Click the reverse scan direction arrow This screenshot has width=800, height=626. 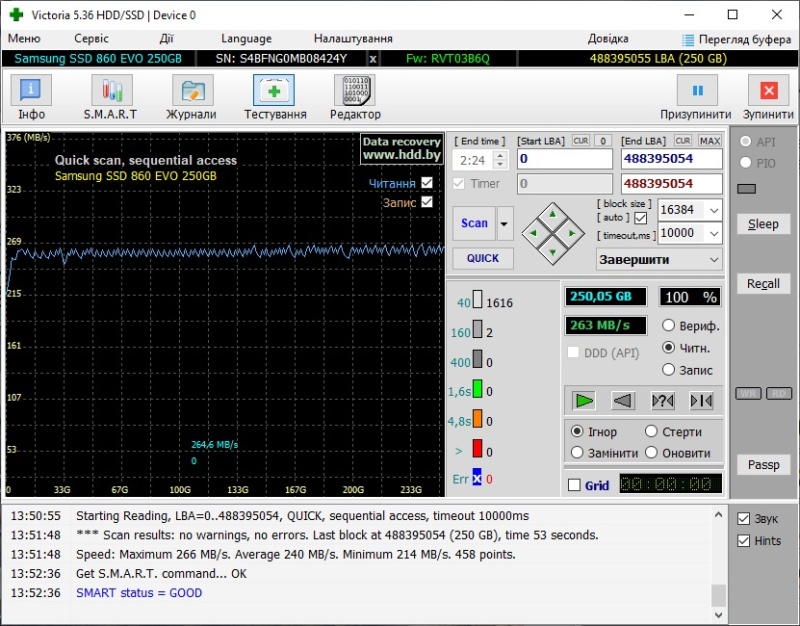click(623, 401)
